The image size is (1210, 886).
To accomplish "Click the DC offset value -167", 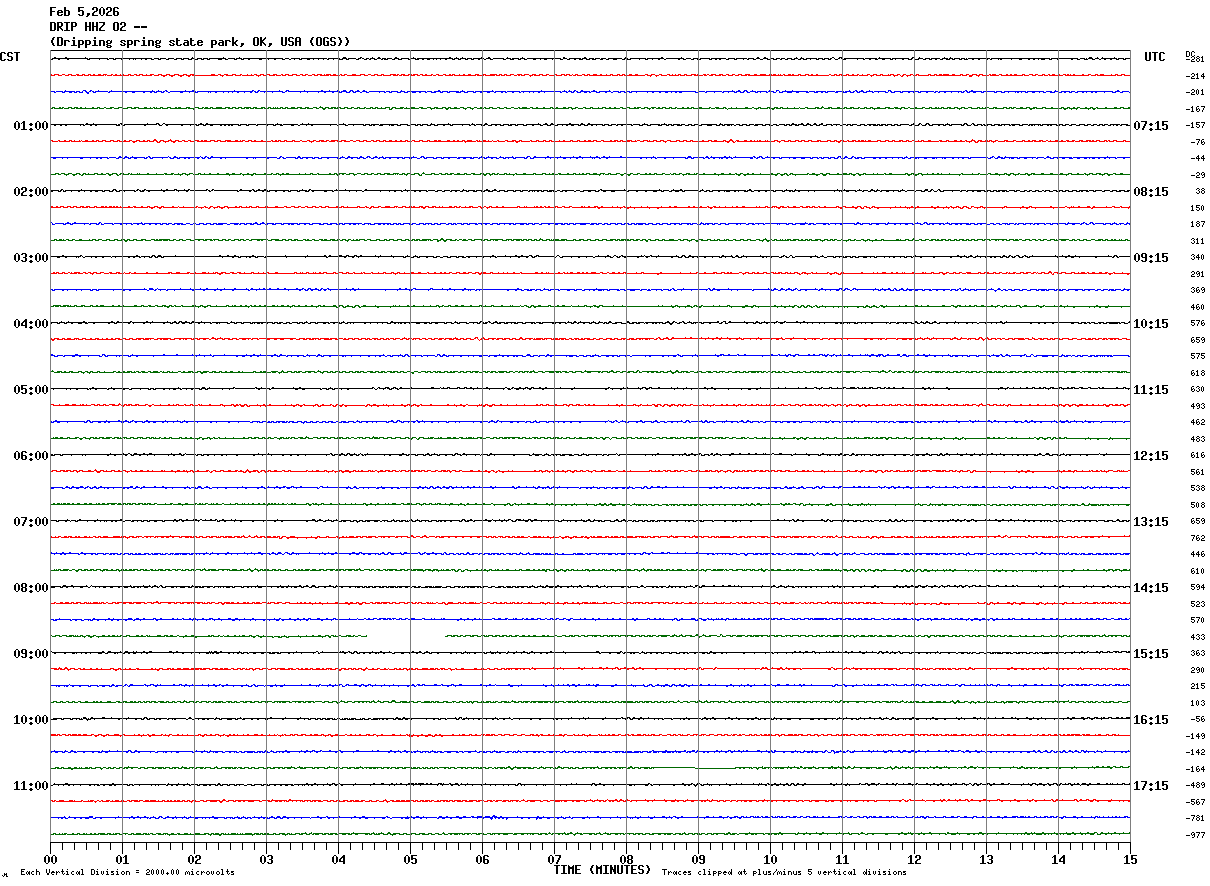I will pos(1195,109).
